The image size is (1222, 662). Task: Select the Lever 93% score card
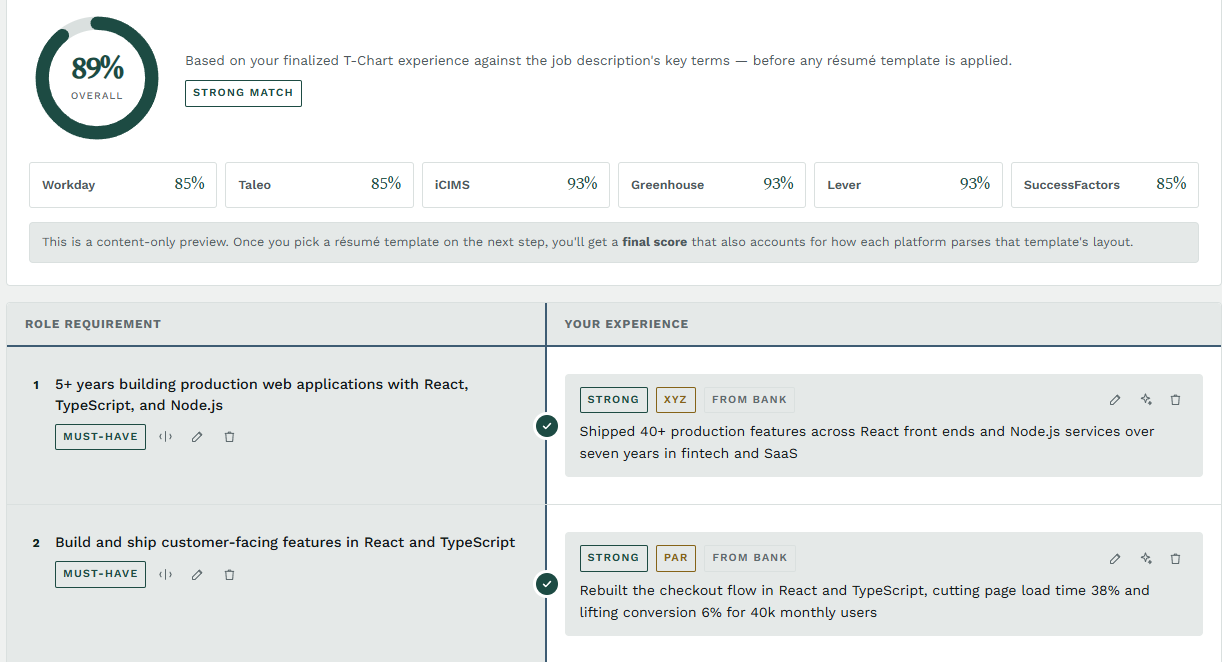pyautogui.click(x=908, y=185)
